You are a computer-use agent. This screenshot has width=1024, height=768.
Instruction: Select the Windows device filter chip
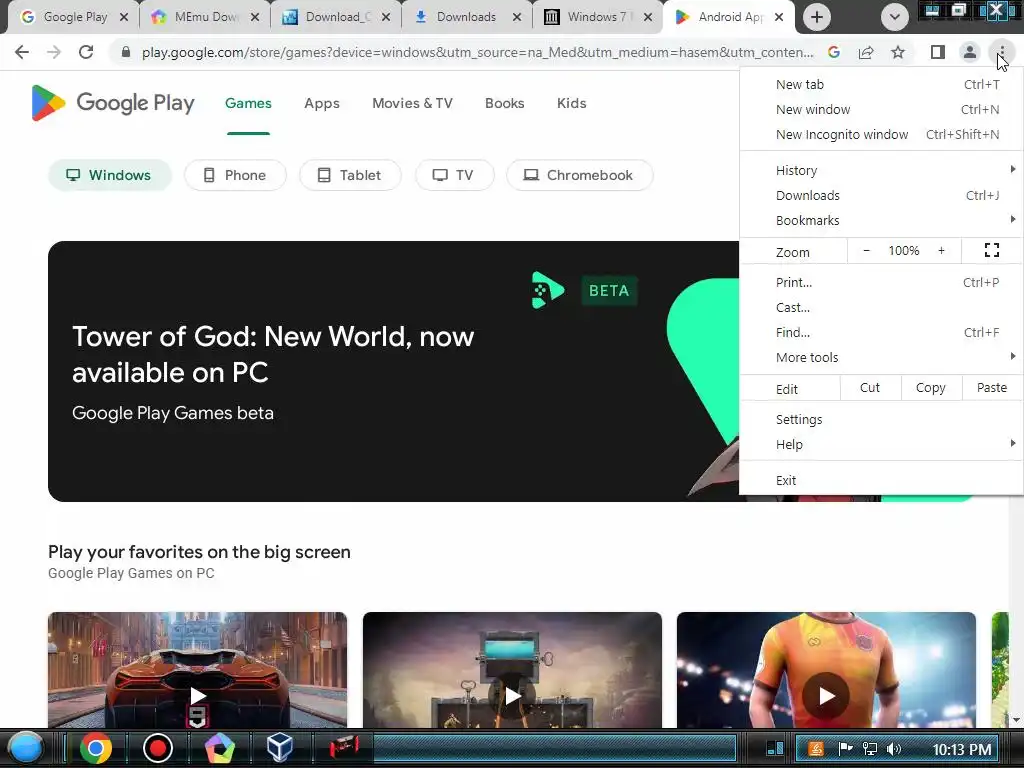tap(110, 175)
